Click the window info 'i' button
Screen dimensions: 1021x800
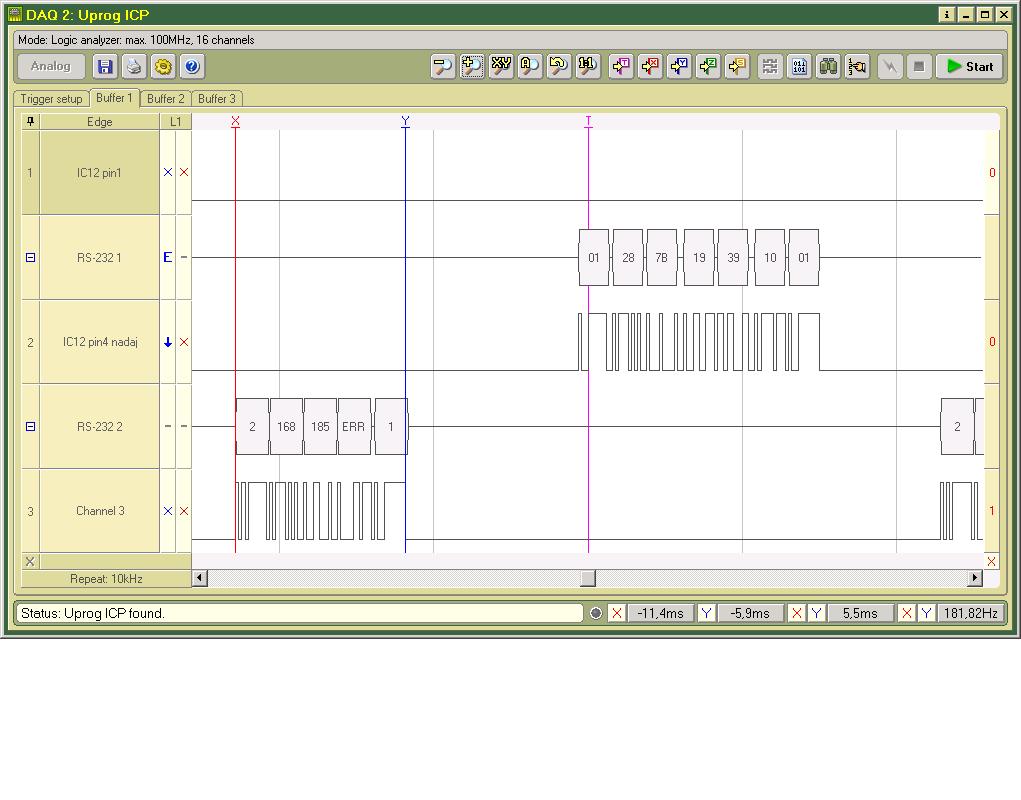947,15
